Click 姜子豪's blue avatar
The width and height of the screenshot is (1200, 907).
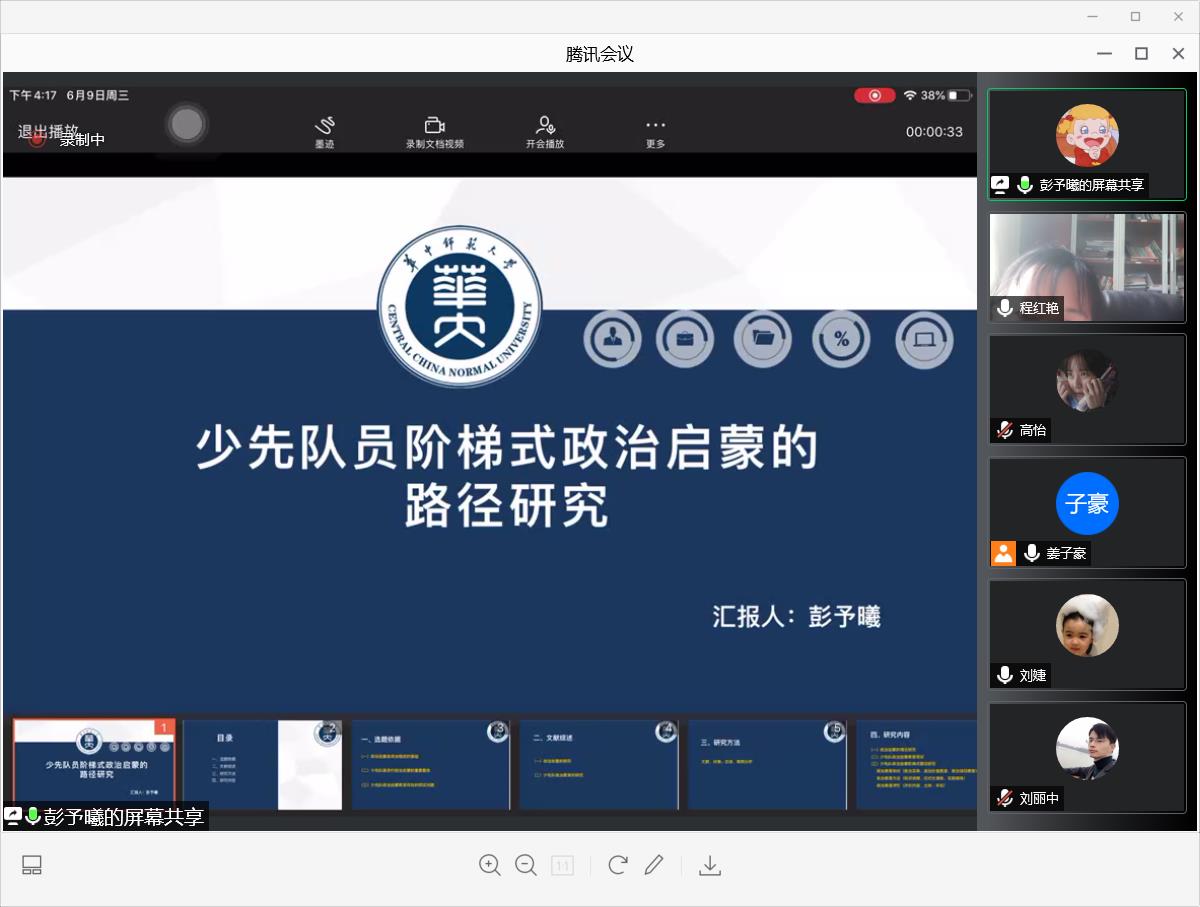1087,503
